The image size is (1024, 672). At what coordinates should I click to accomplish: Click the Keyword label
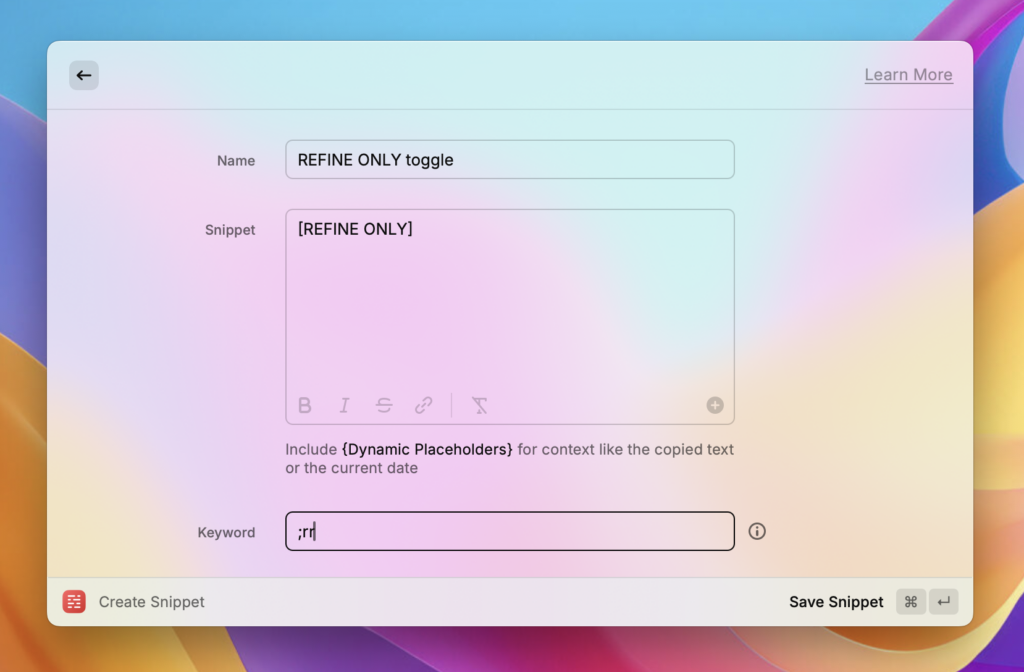[226, 533]
